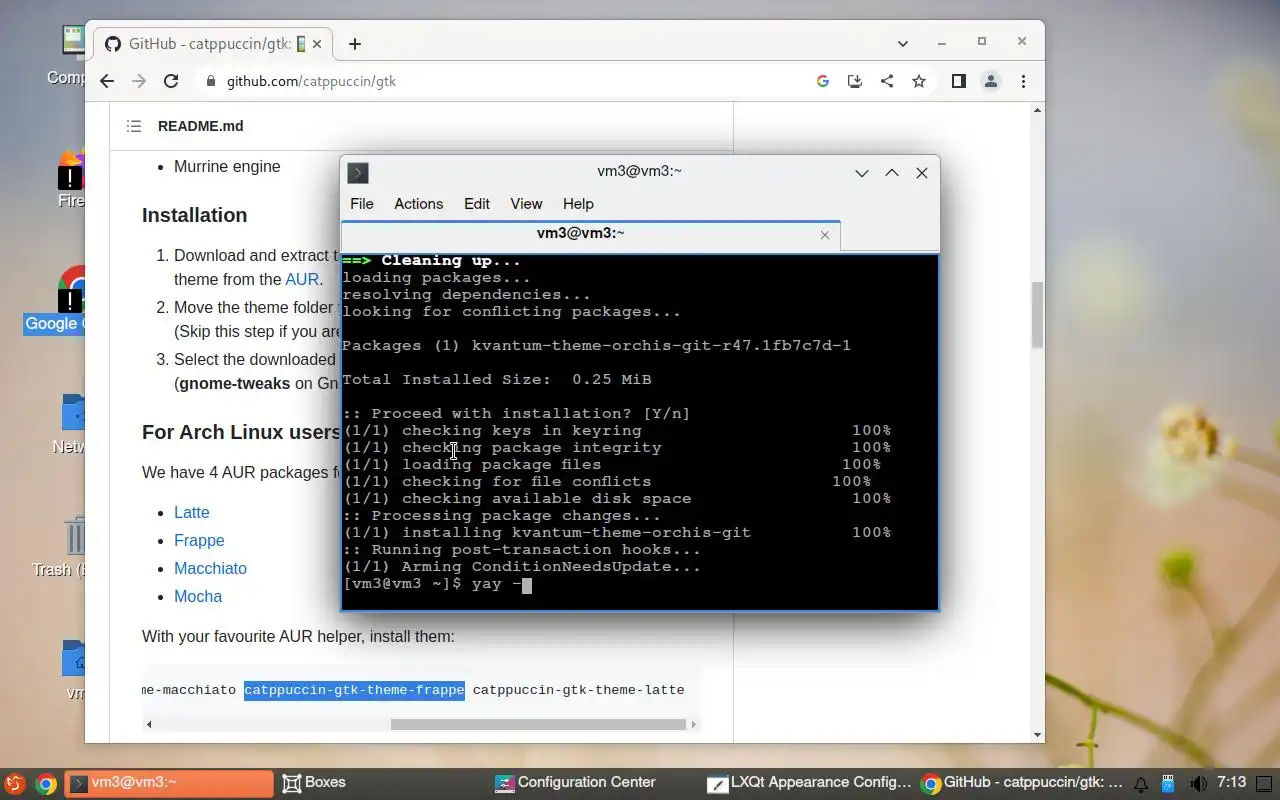The height and width of the screenshot is (800, 1280).
Task: Click Chrome page vertical scrollbar thumb
Action: coord(1038,315)
